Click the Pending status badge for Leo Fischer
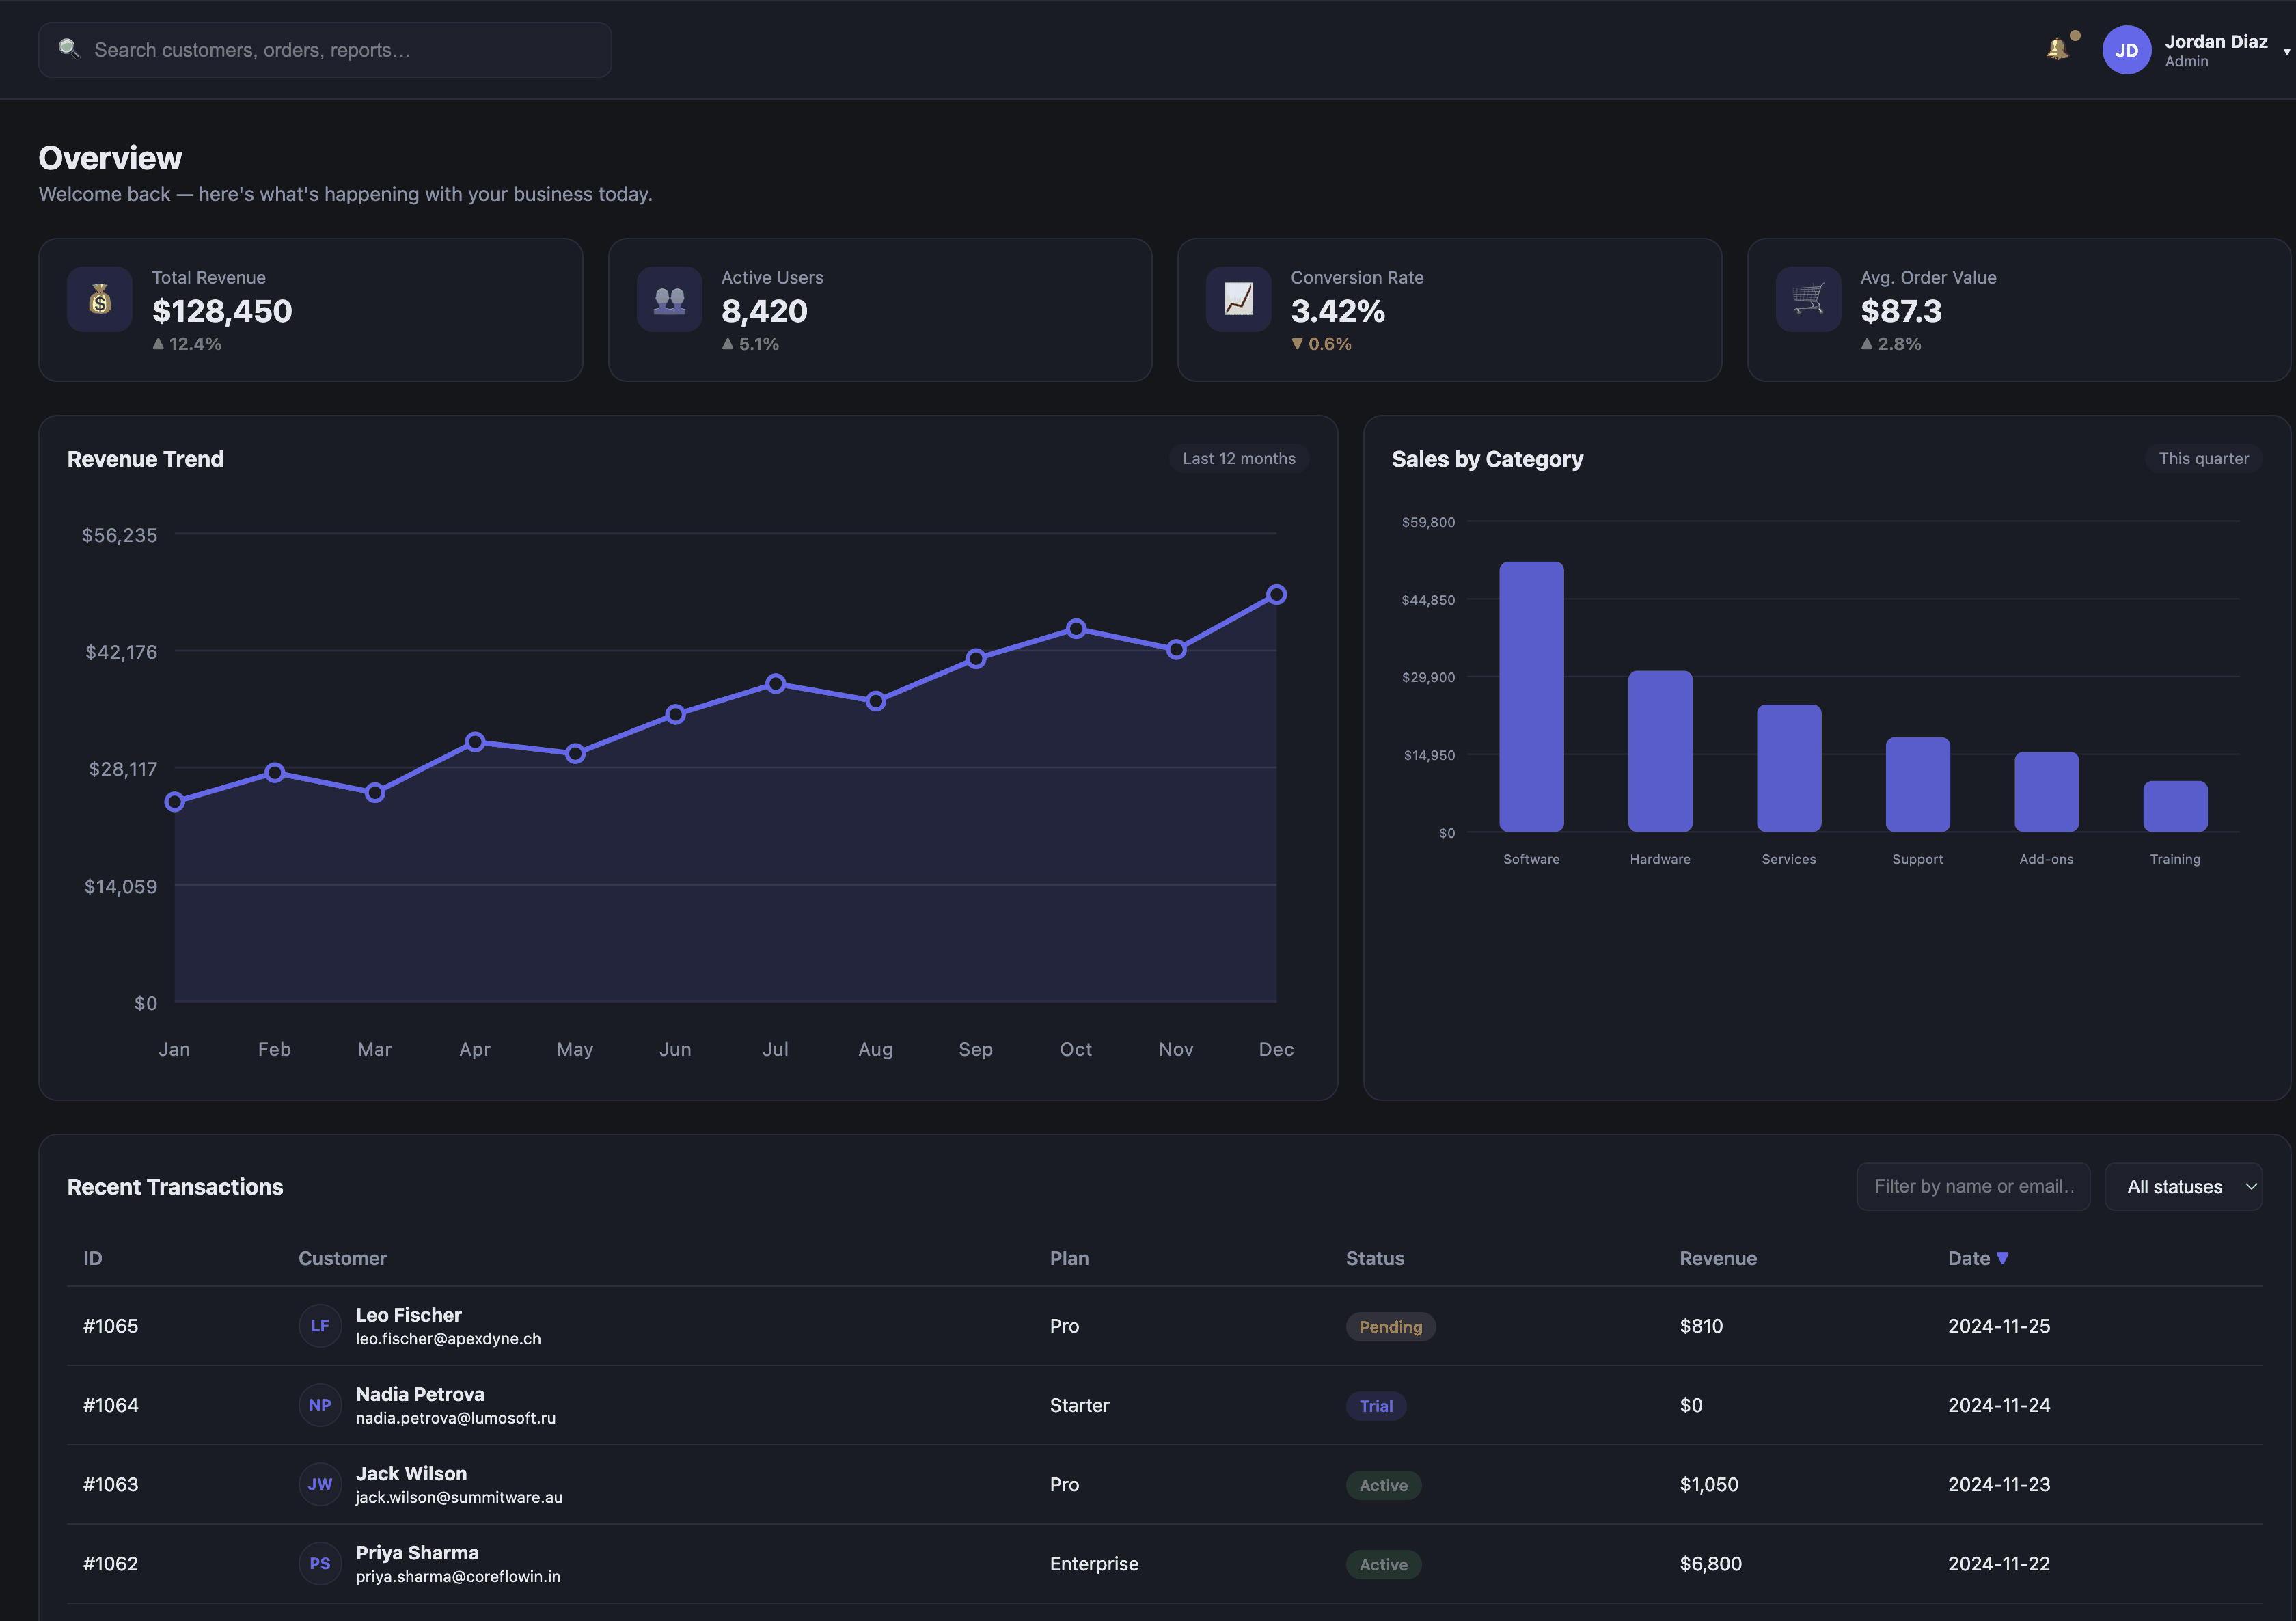The height and width of the screenshot is (1621, 2296). (1390, 1326)
